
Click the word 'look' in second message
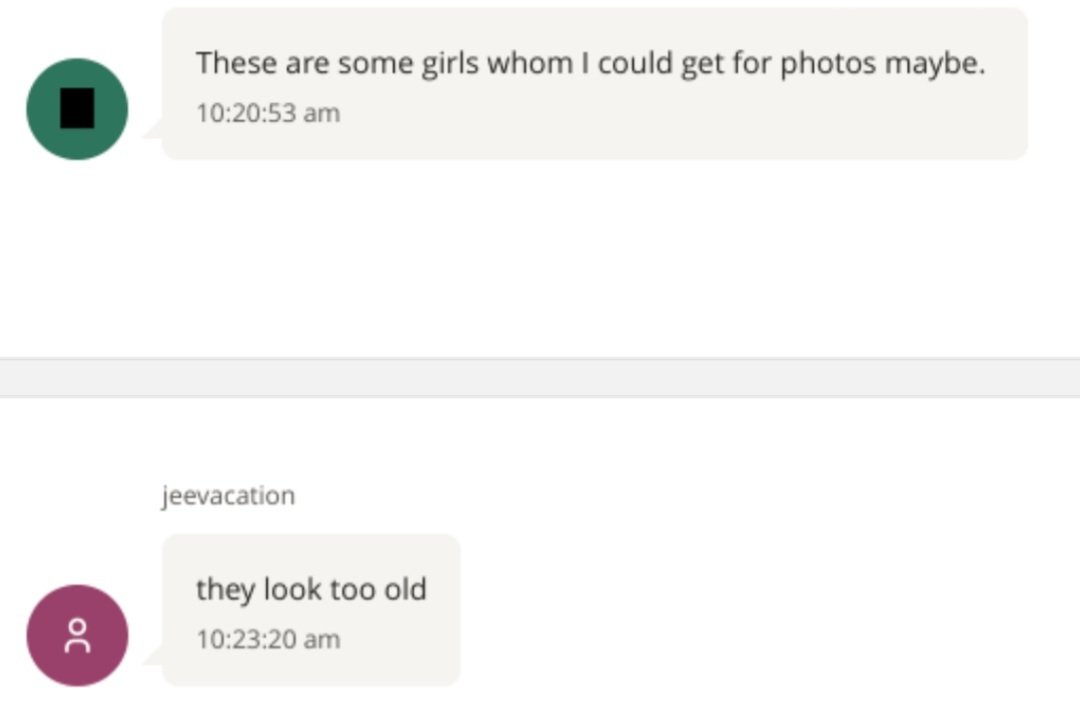pos(292,589)
